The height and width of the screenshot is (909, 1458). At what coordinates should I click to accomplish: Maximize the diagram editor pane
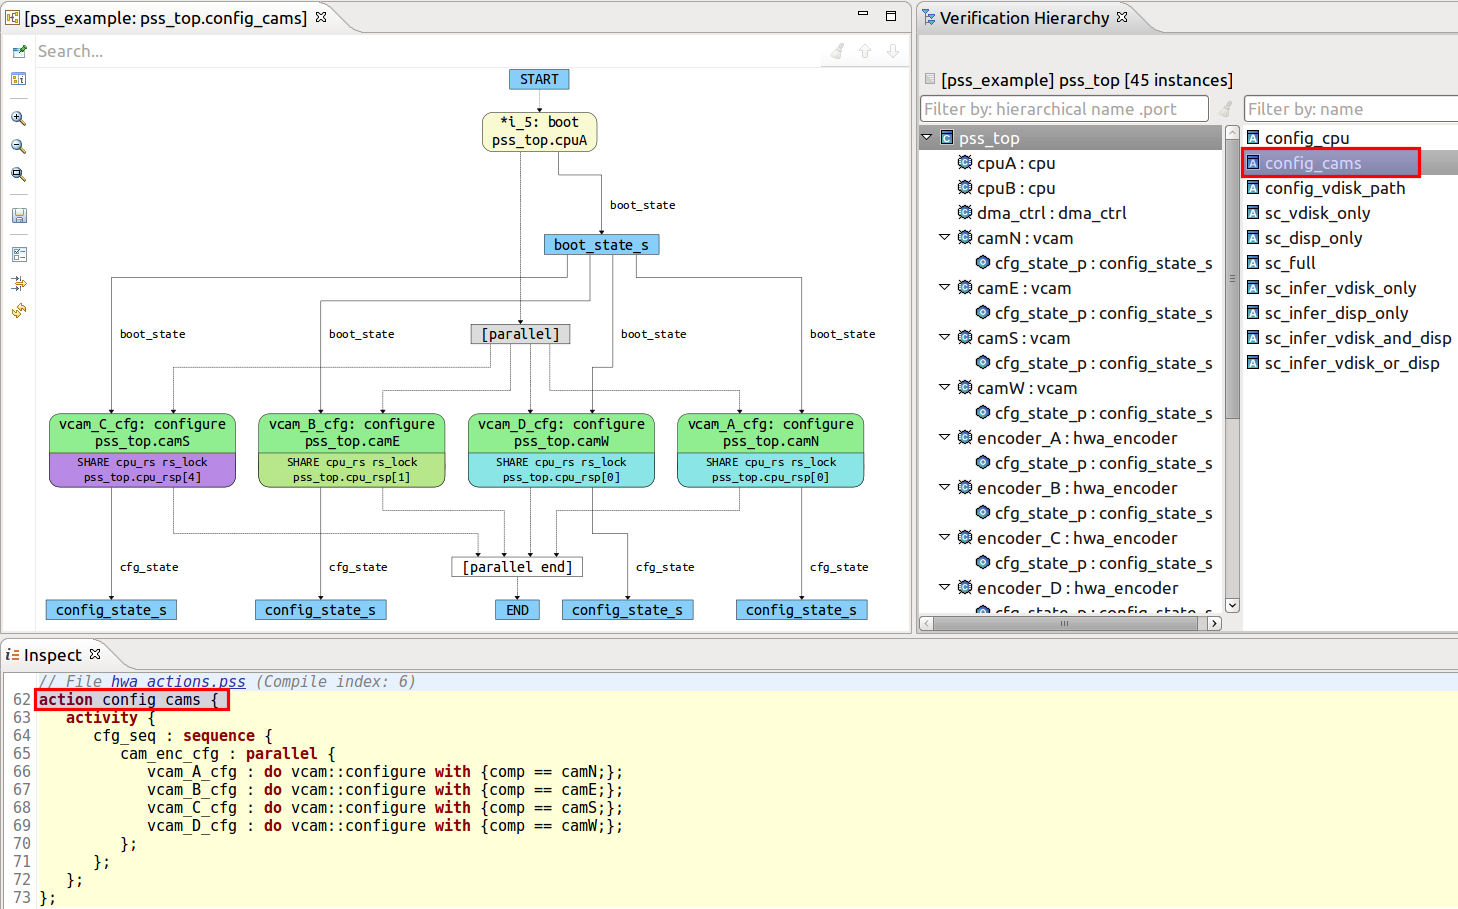[891, 15]
